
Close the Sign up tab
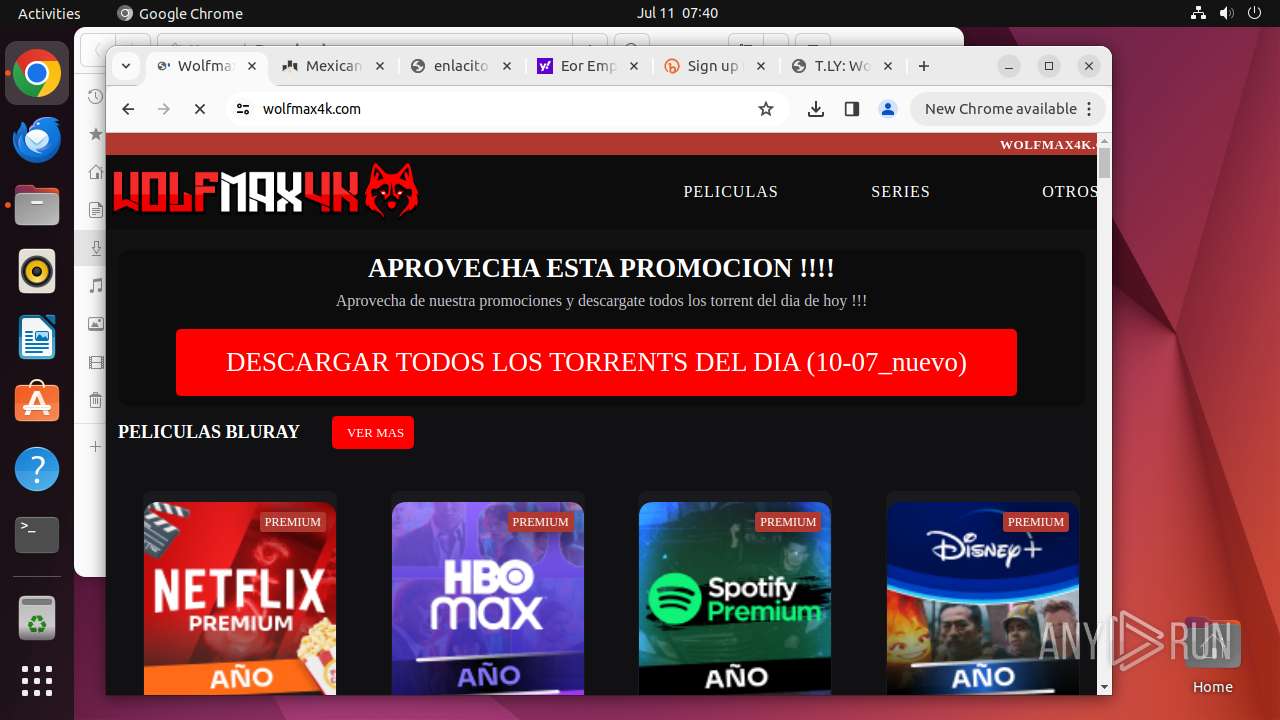761,66
